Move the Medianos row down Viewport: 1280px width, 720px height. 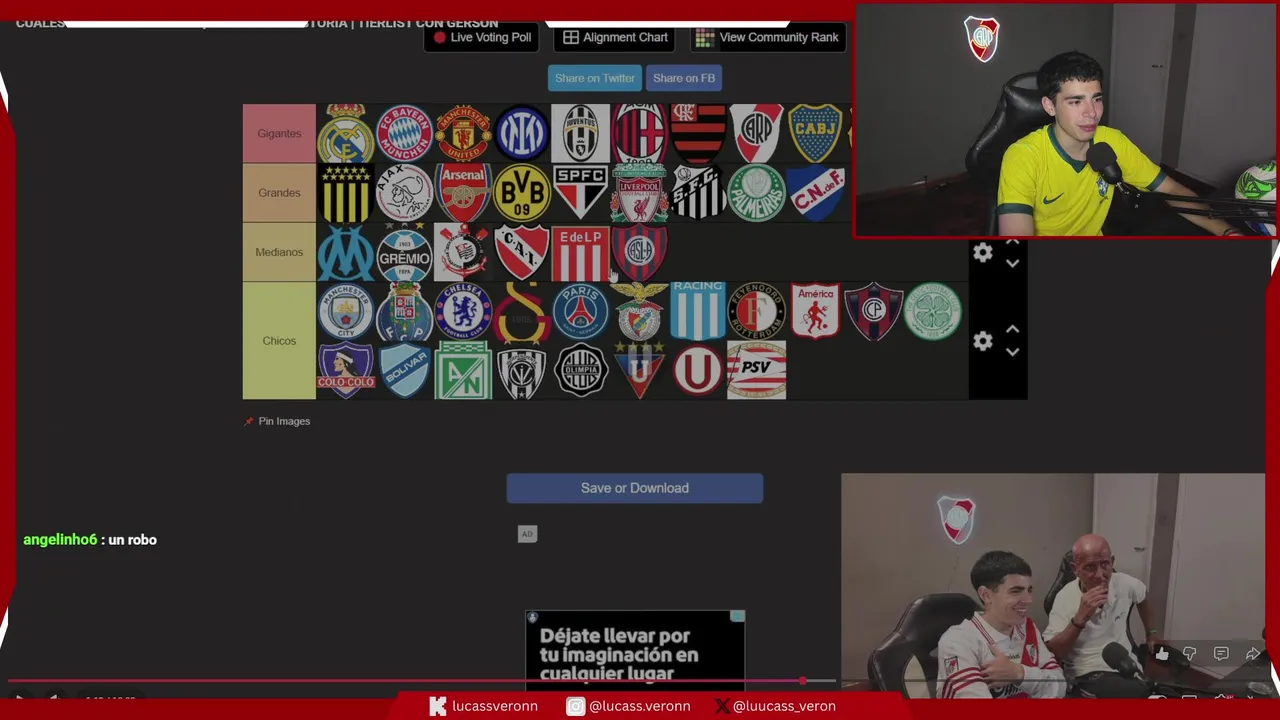(x=1012, y=264)
